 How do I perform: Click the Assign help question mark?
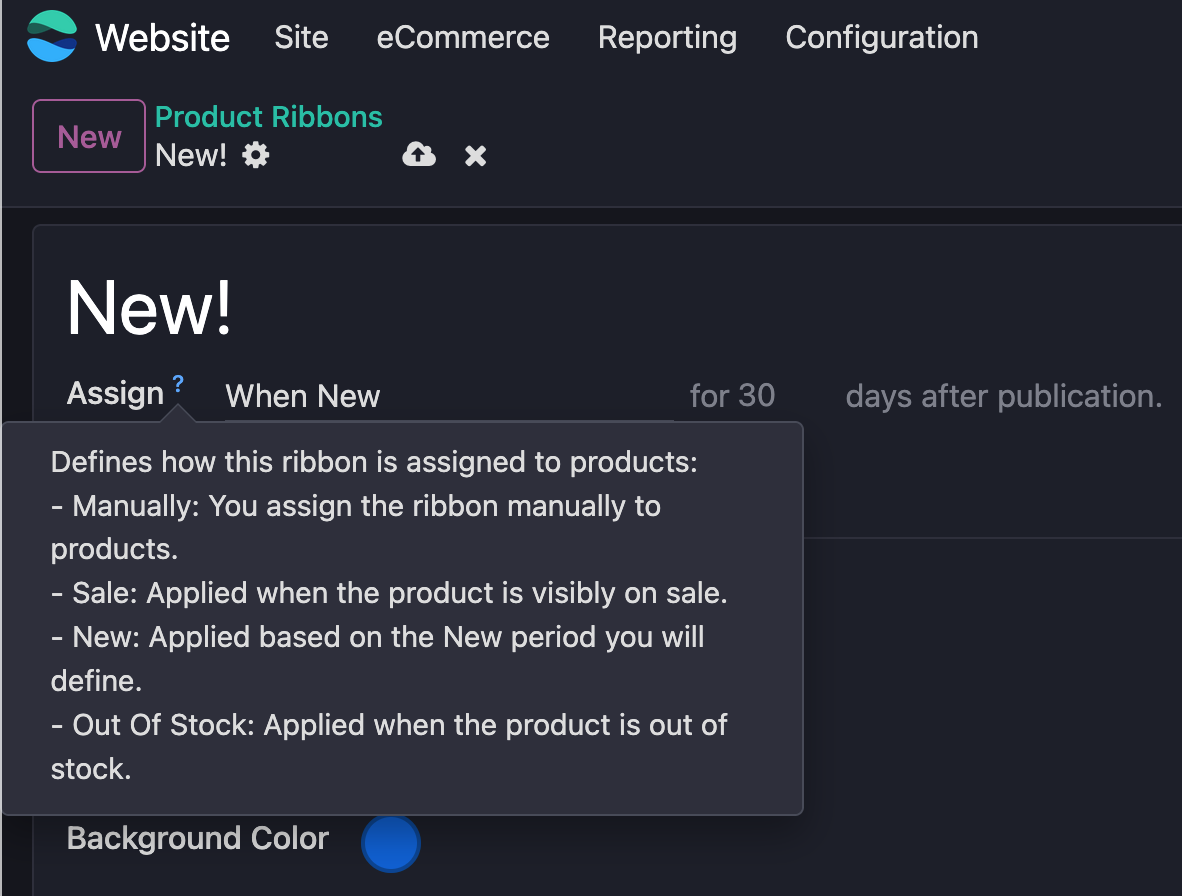click(x=178, y=383)
